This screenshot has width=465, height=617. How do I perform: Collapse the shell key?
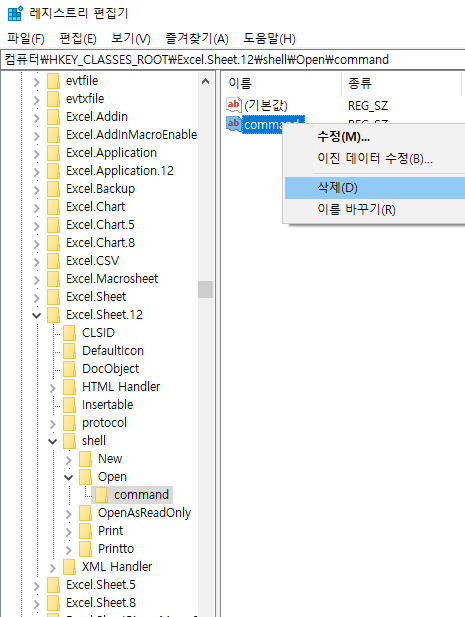pos(53,442)
